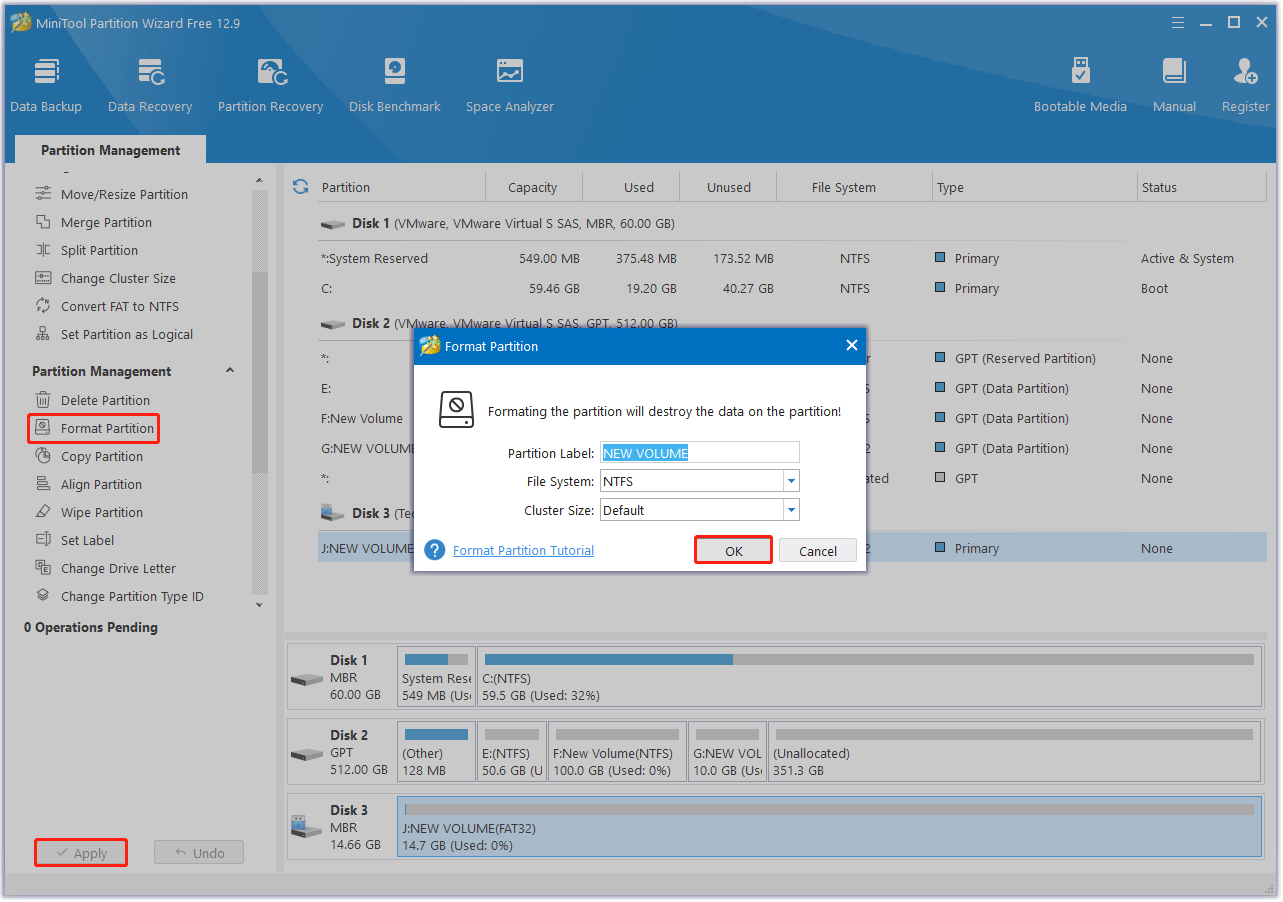Open Format Partition Tutorial link

pyautogui.click(x=523, y=550)
